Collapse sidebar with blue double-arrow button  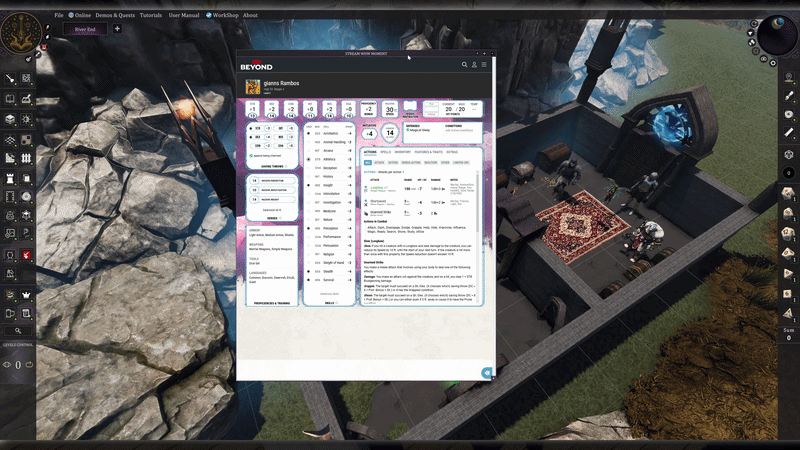(x=487, y=373)
